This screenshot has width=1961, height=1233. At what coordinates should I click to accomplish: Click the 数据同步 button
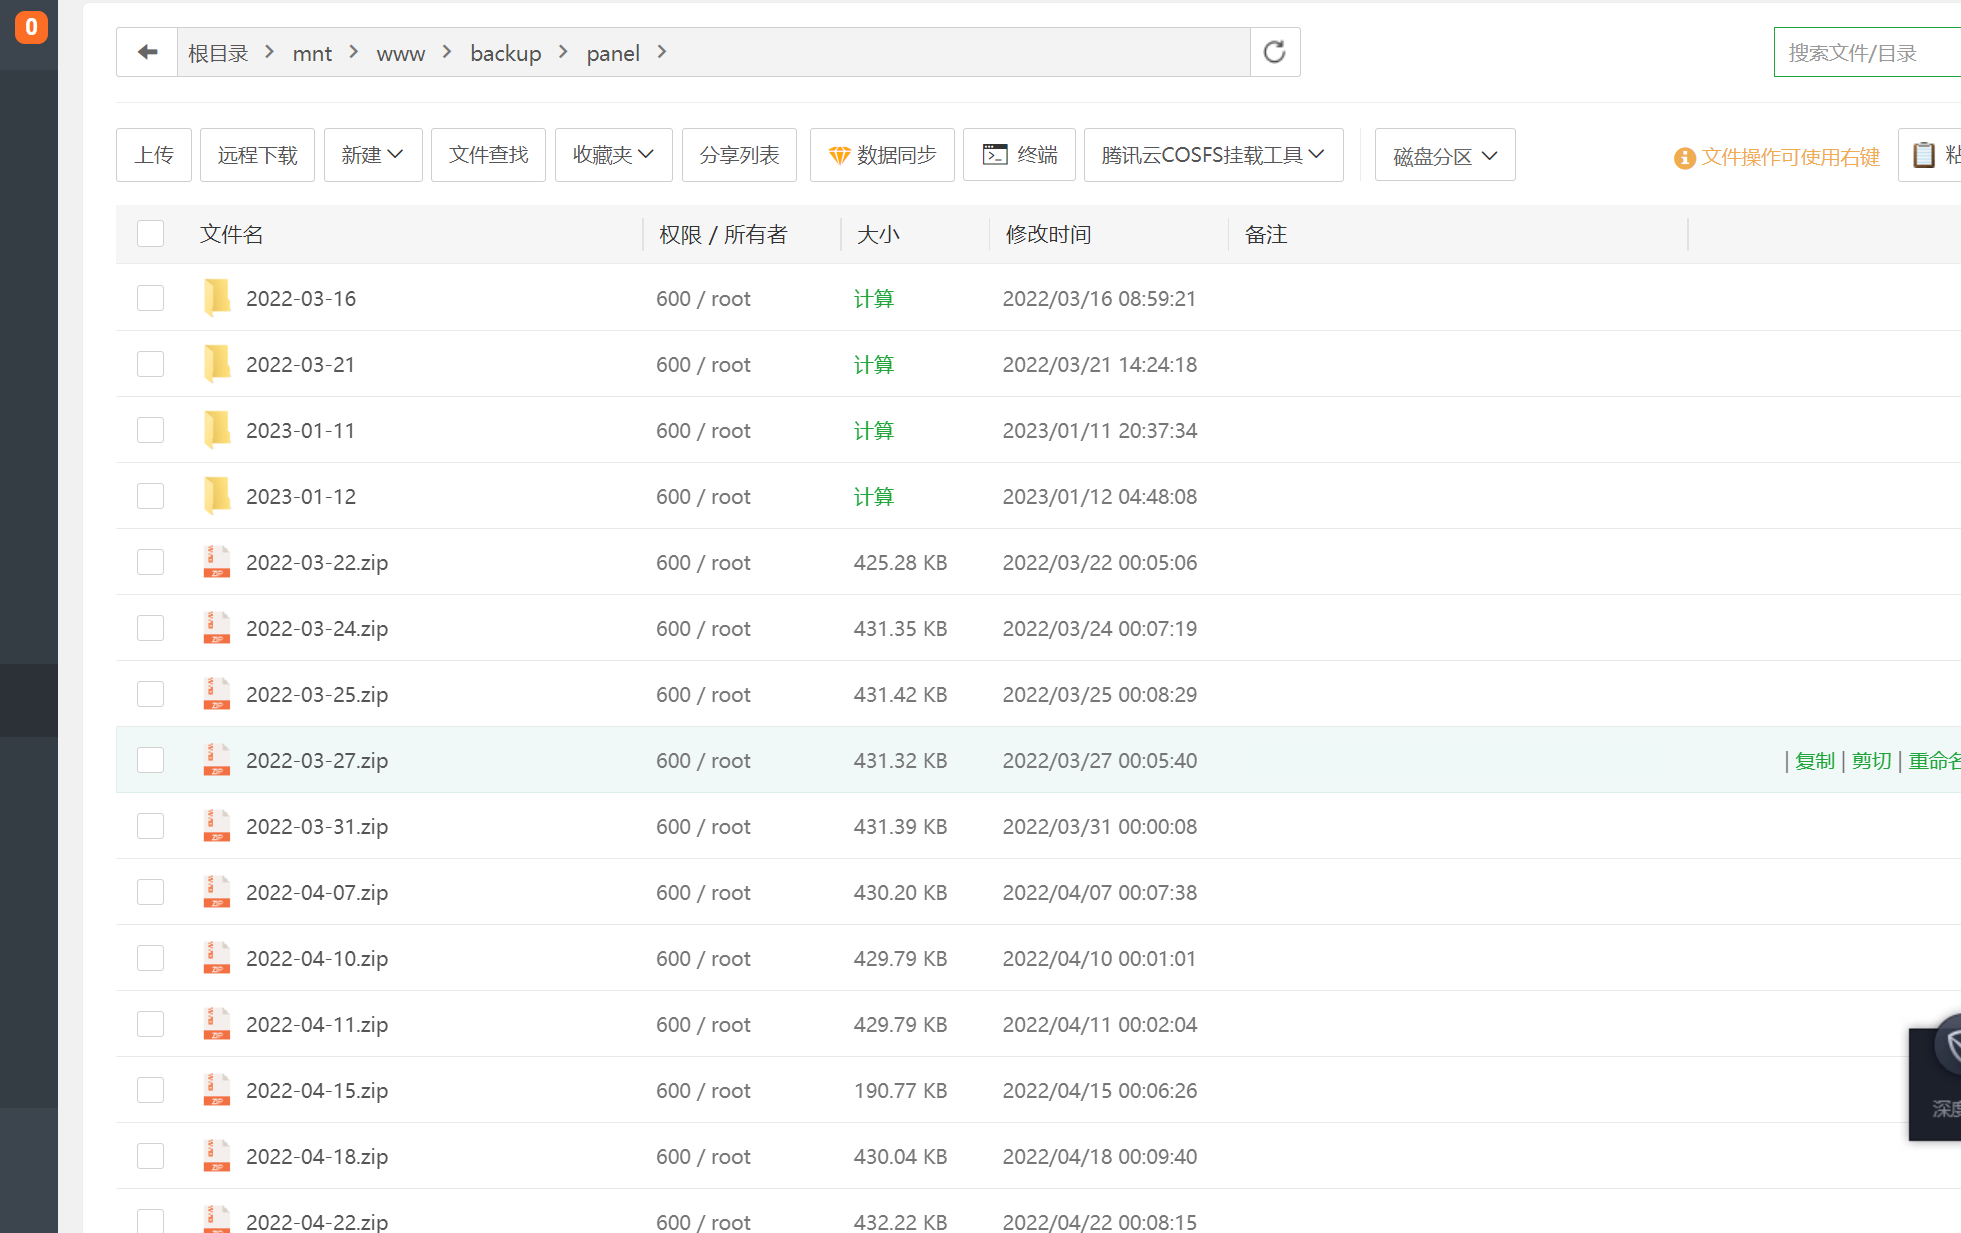tap(882, 155)
